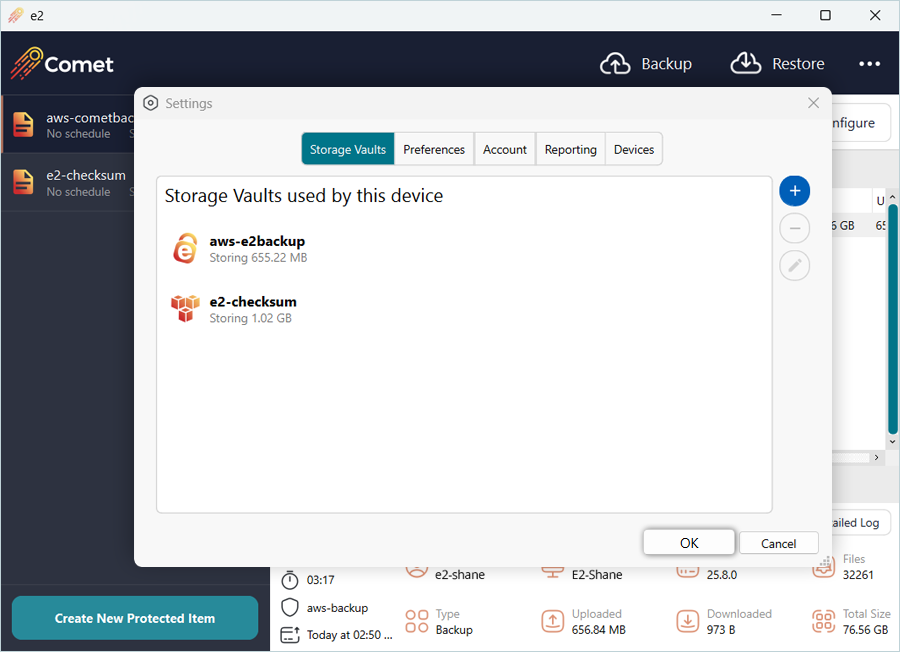Click the calendar icon beside Today at 02:50
This screenshot has width=900, height=652.
[x=290, y=635]
